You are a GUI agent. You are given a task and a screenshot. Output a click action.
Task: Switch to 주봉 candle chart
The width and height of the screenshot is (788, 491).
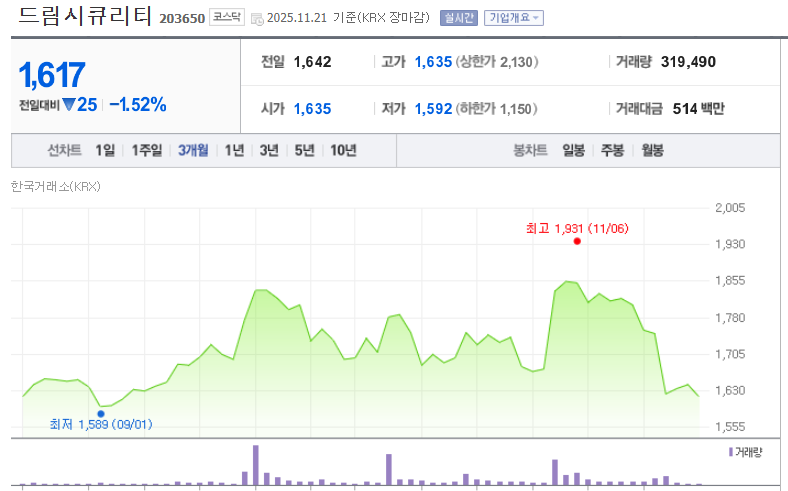click(x=613, y=150)
